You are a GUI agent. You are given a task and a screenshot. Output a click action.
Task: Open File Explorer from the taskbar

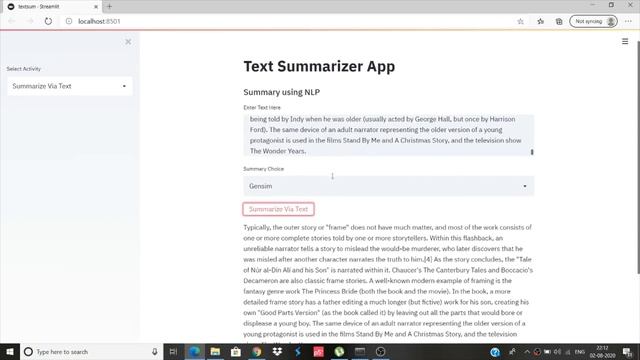click(x=215, y=352)
